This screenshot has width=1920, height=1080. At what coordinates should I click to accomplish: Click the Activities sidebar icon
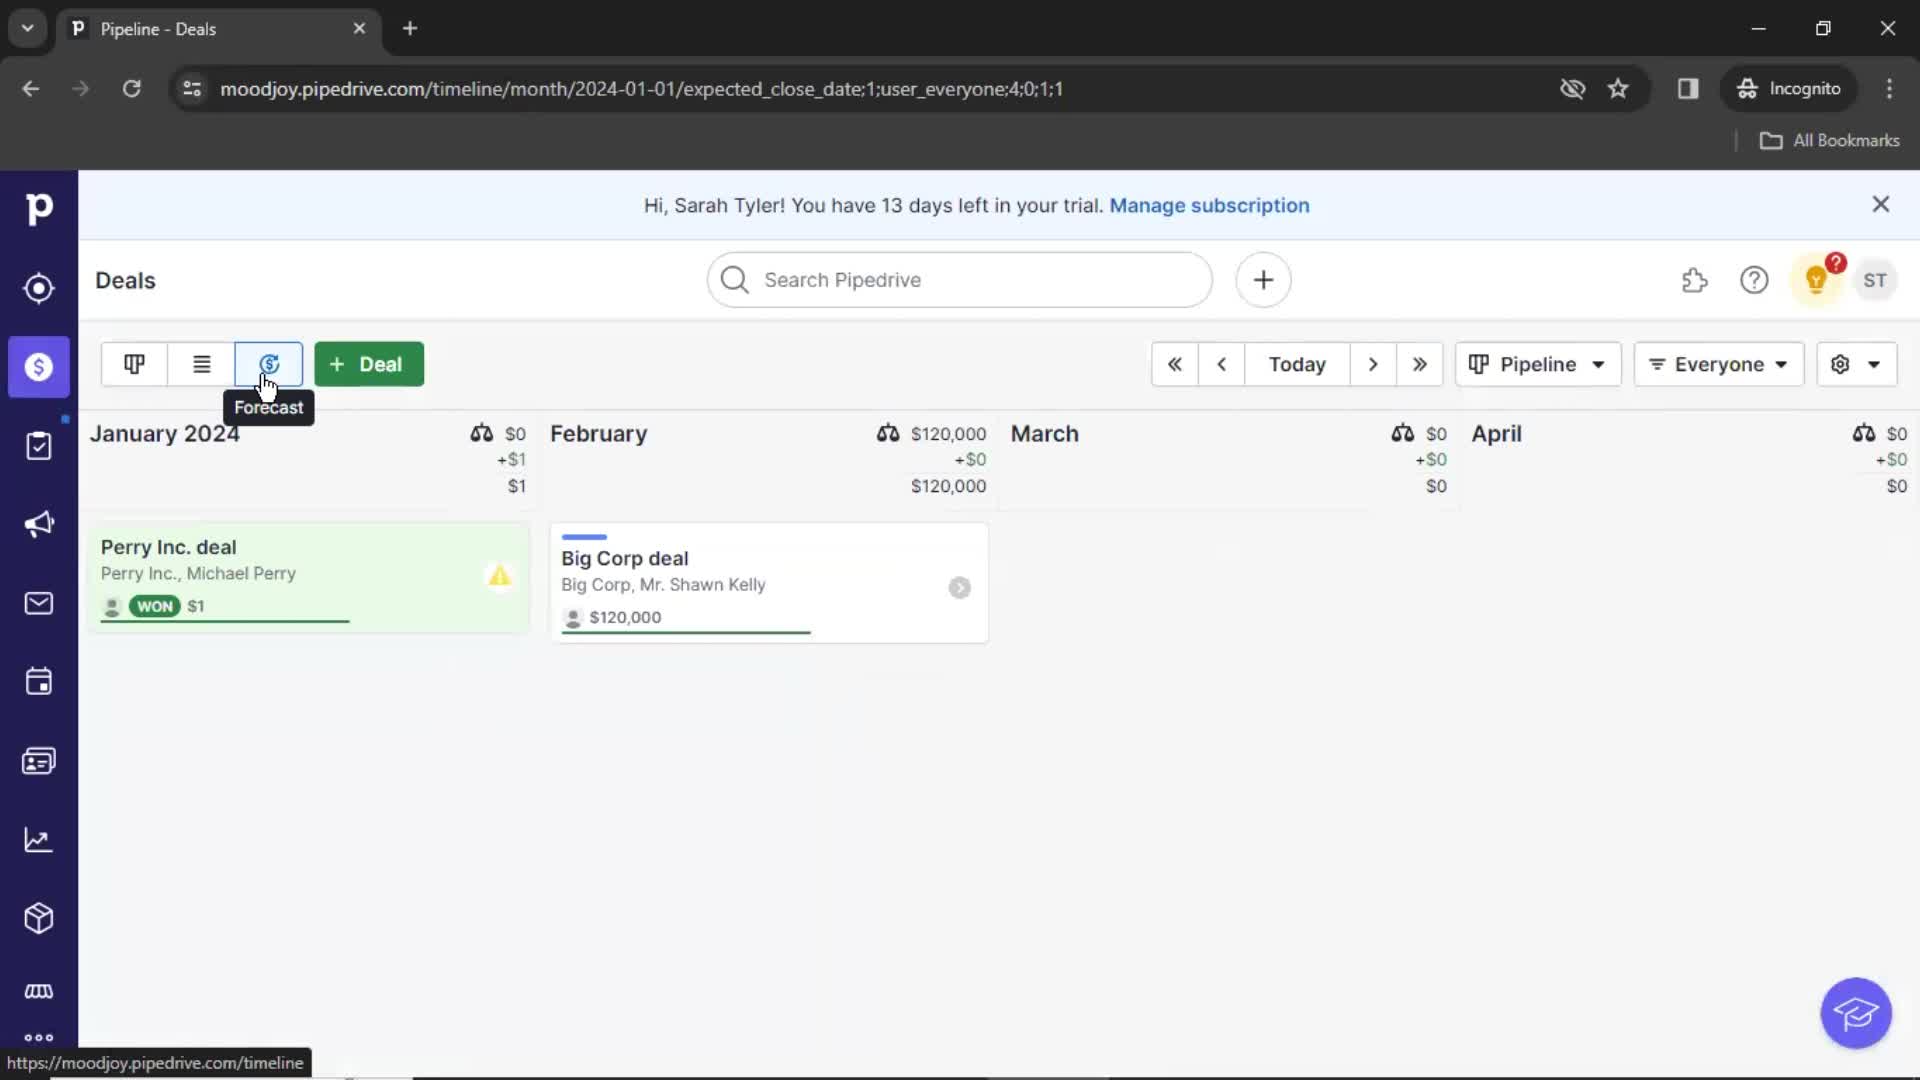38,682
